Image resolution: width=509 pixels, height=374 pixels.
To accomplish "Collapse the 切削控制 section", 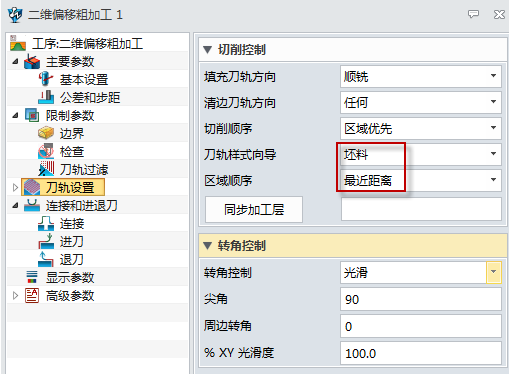I will (207, 50).
